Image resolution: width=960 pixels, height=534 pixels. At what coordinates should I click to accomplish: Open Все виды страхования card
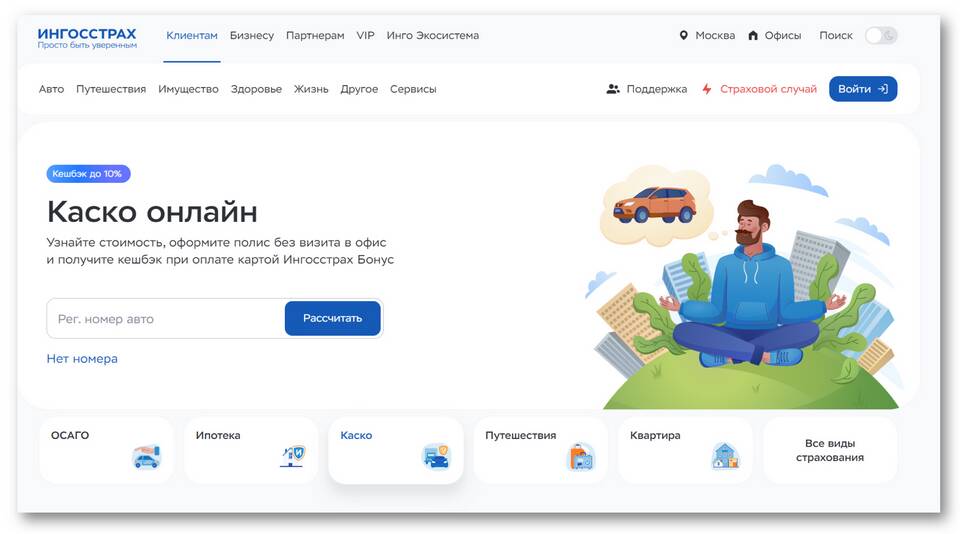830,450
